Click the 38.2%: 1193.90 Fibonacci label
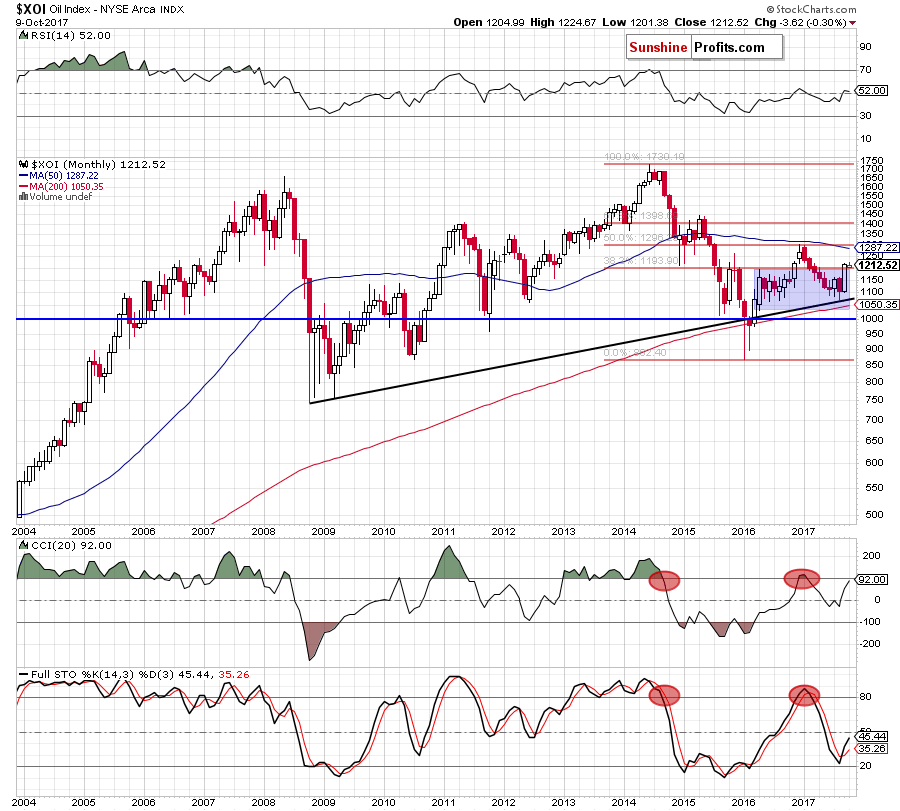The width and height of the screenshot is (900, 811). 641,261
